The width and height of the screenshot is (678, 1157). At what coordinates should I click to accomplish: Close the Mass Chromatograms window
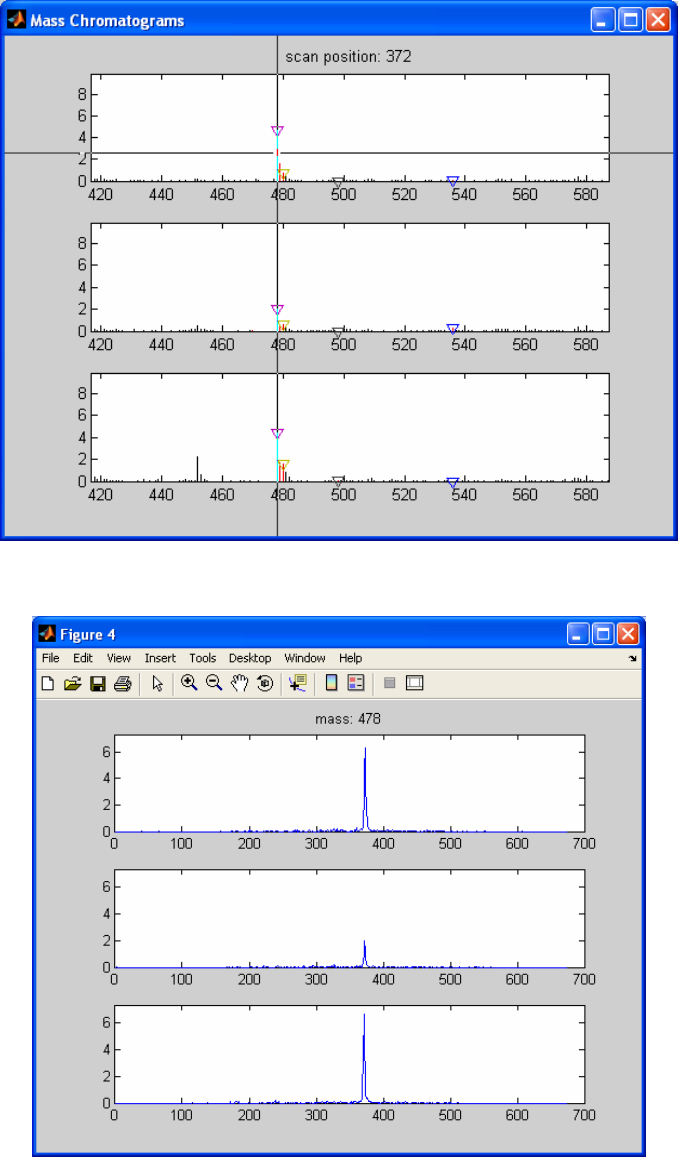pyautogui.click(x=657, y=20)
